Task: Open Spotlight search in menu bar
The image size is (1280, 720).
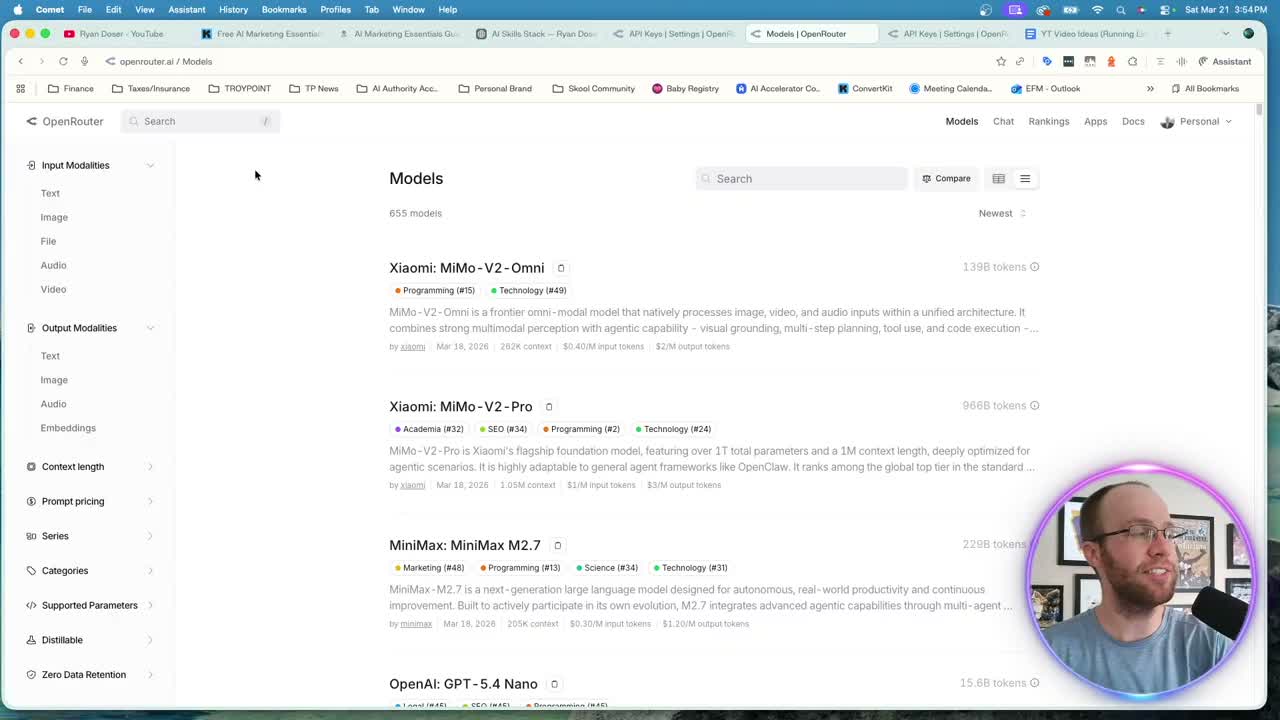Action: click(1121, 10)
